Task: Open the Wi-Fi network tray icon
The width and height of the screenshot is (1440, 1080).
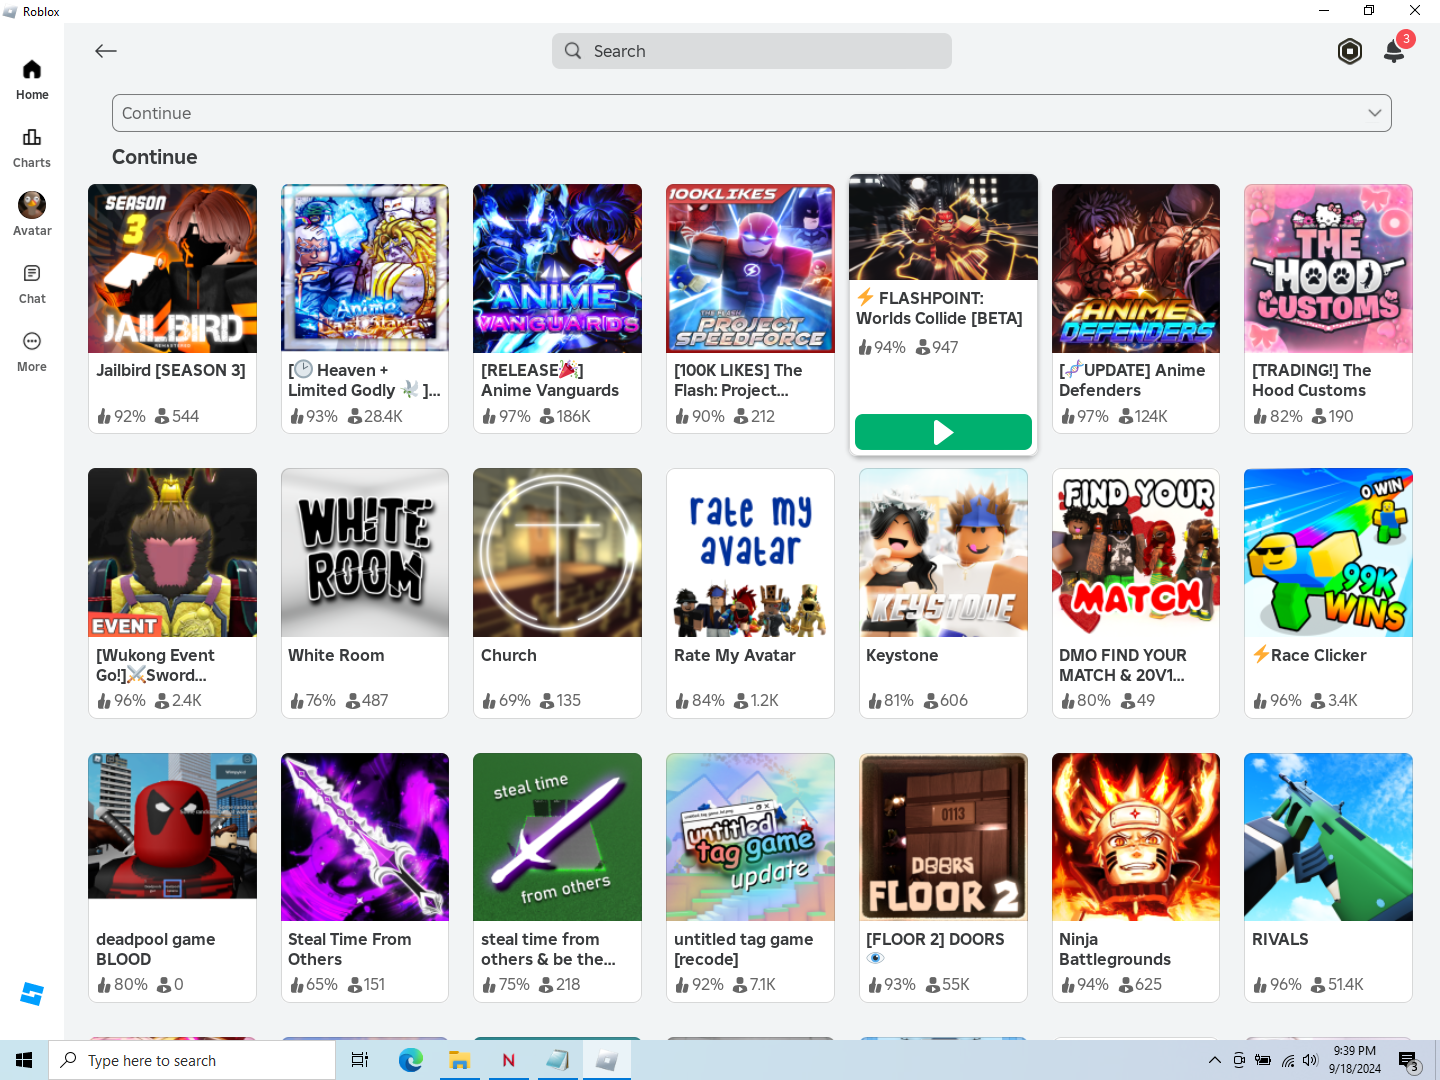Action: point(1288,1060)
